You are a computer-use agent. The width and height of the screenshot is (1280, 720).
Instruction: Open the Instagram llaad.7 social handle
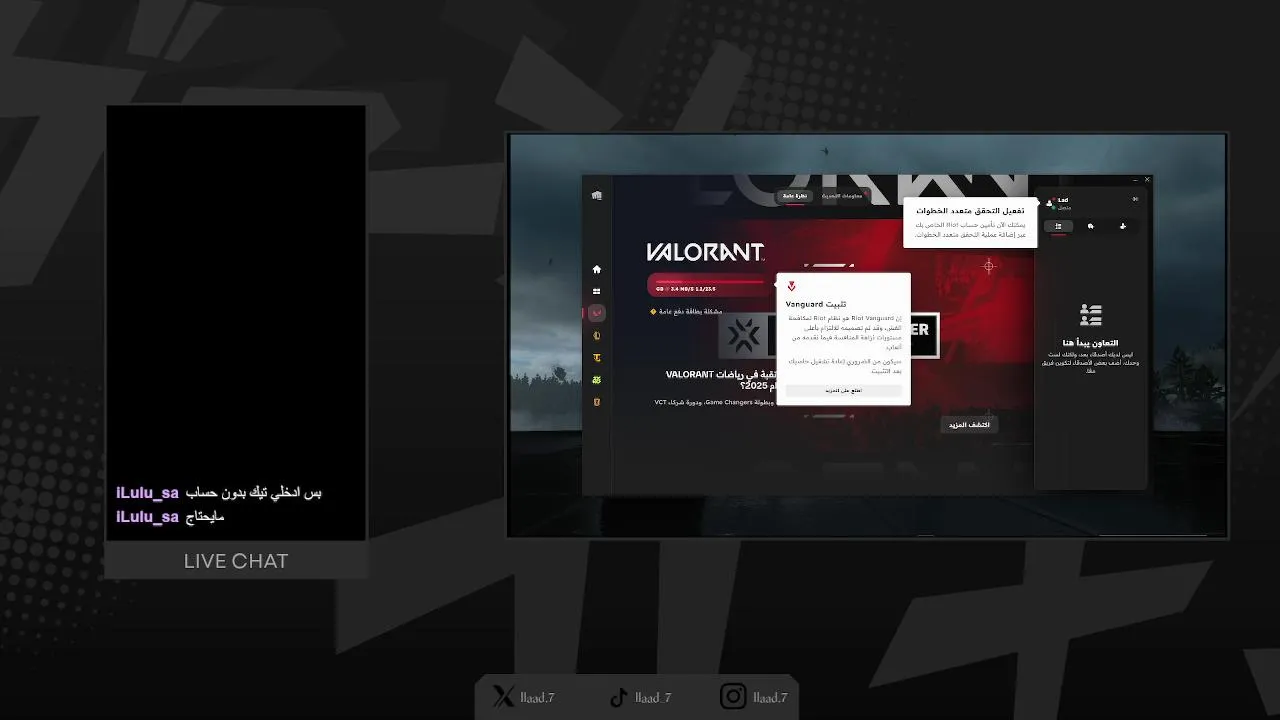click(754, 697)
